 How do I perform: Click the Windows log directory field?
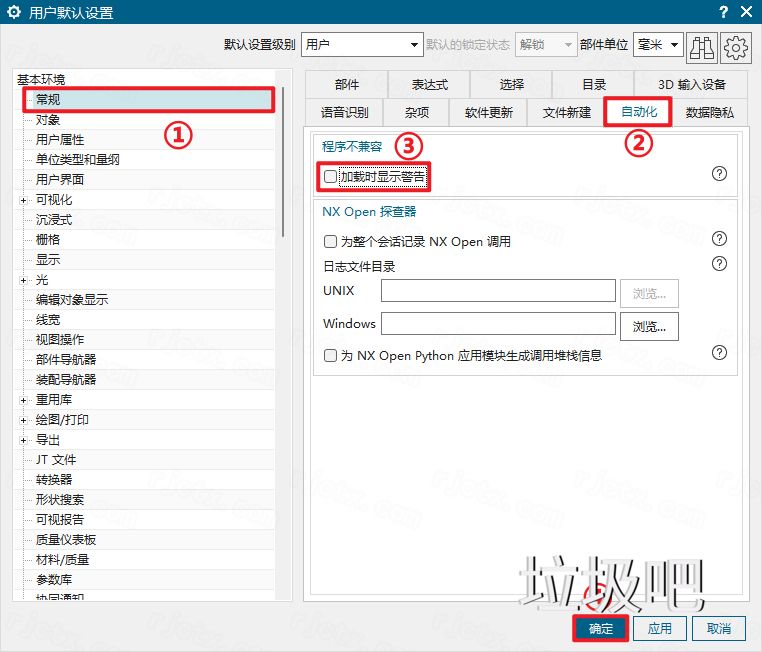pos(498,324)
